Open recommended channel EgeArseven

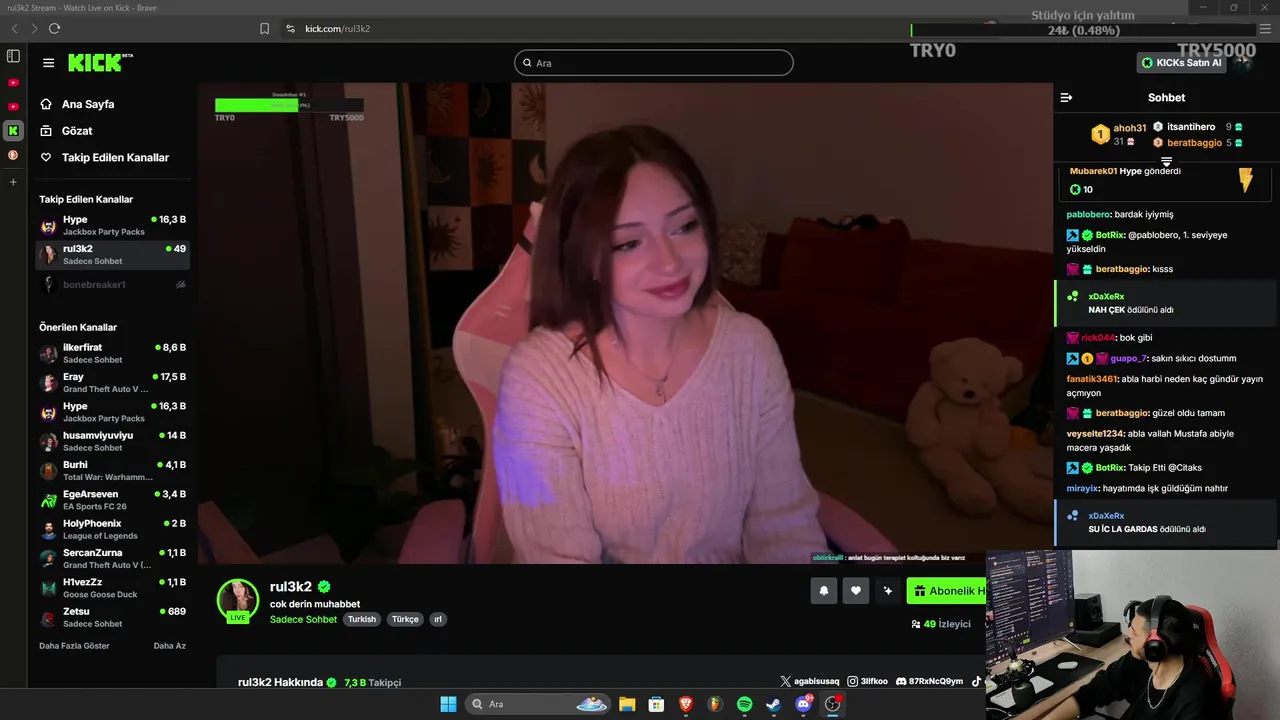112,500
